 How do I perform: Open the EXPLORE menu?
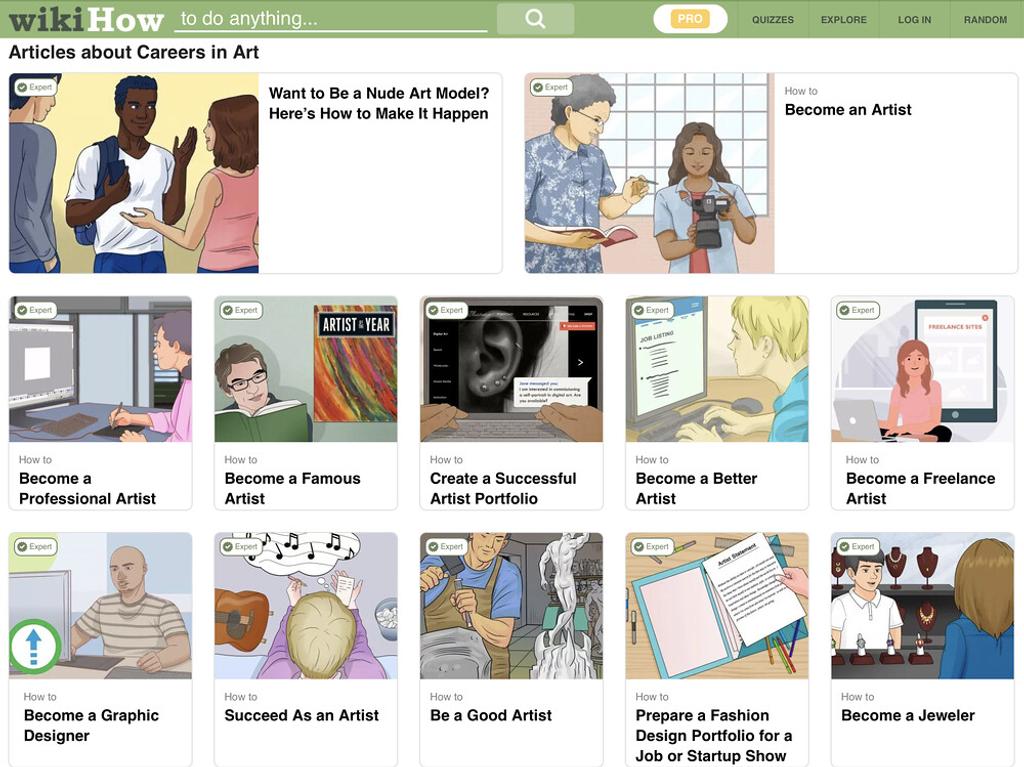coord(844,20)
